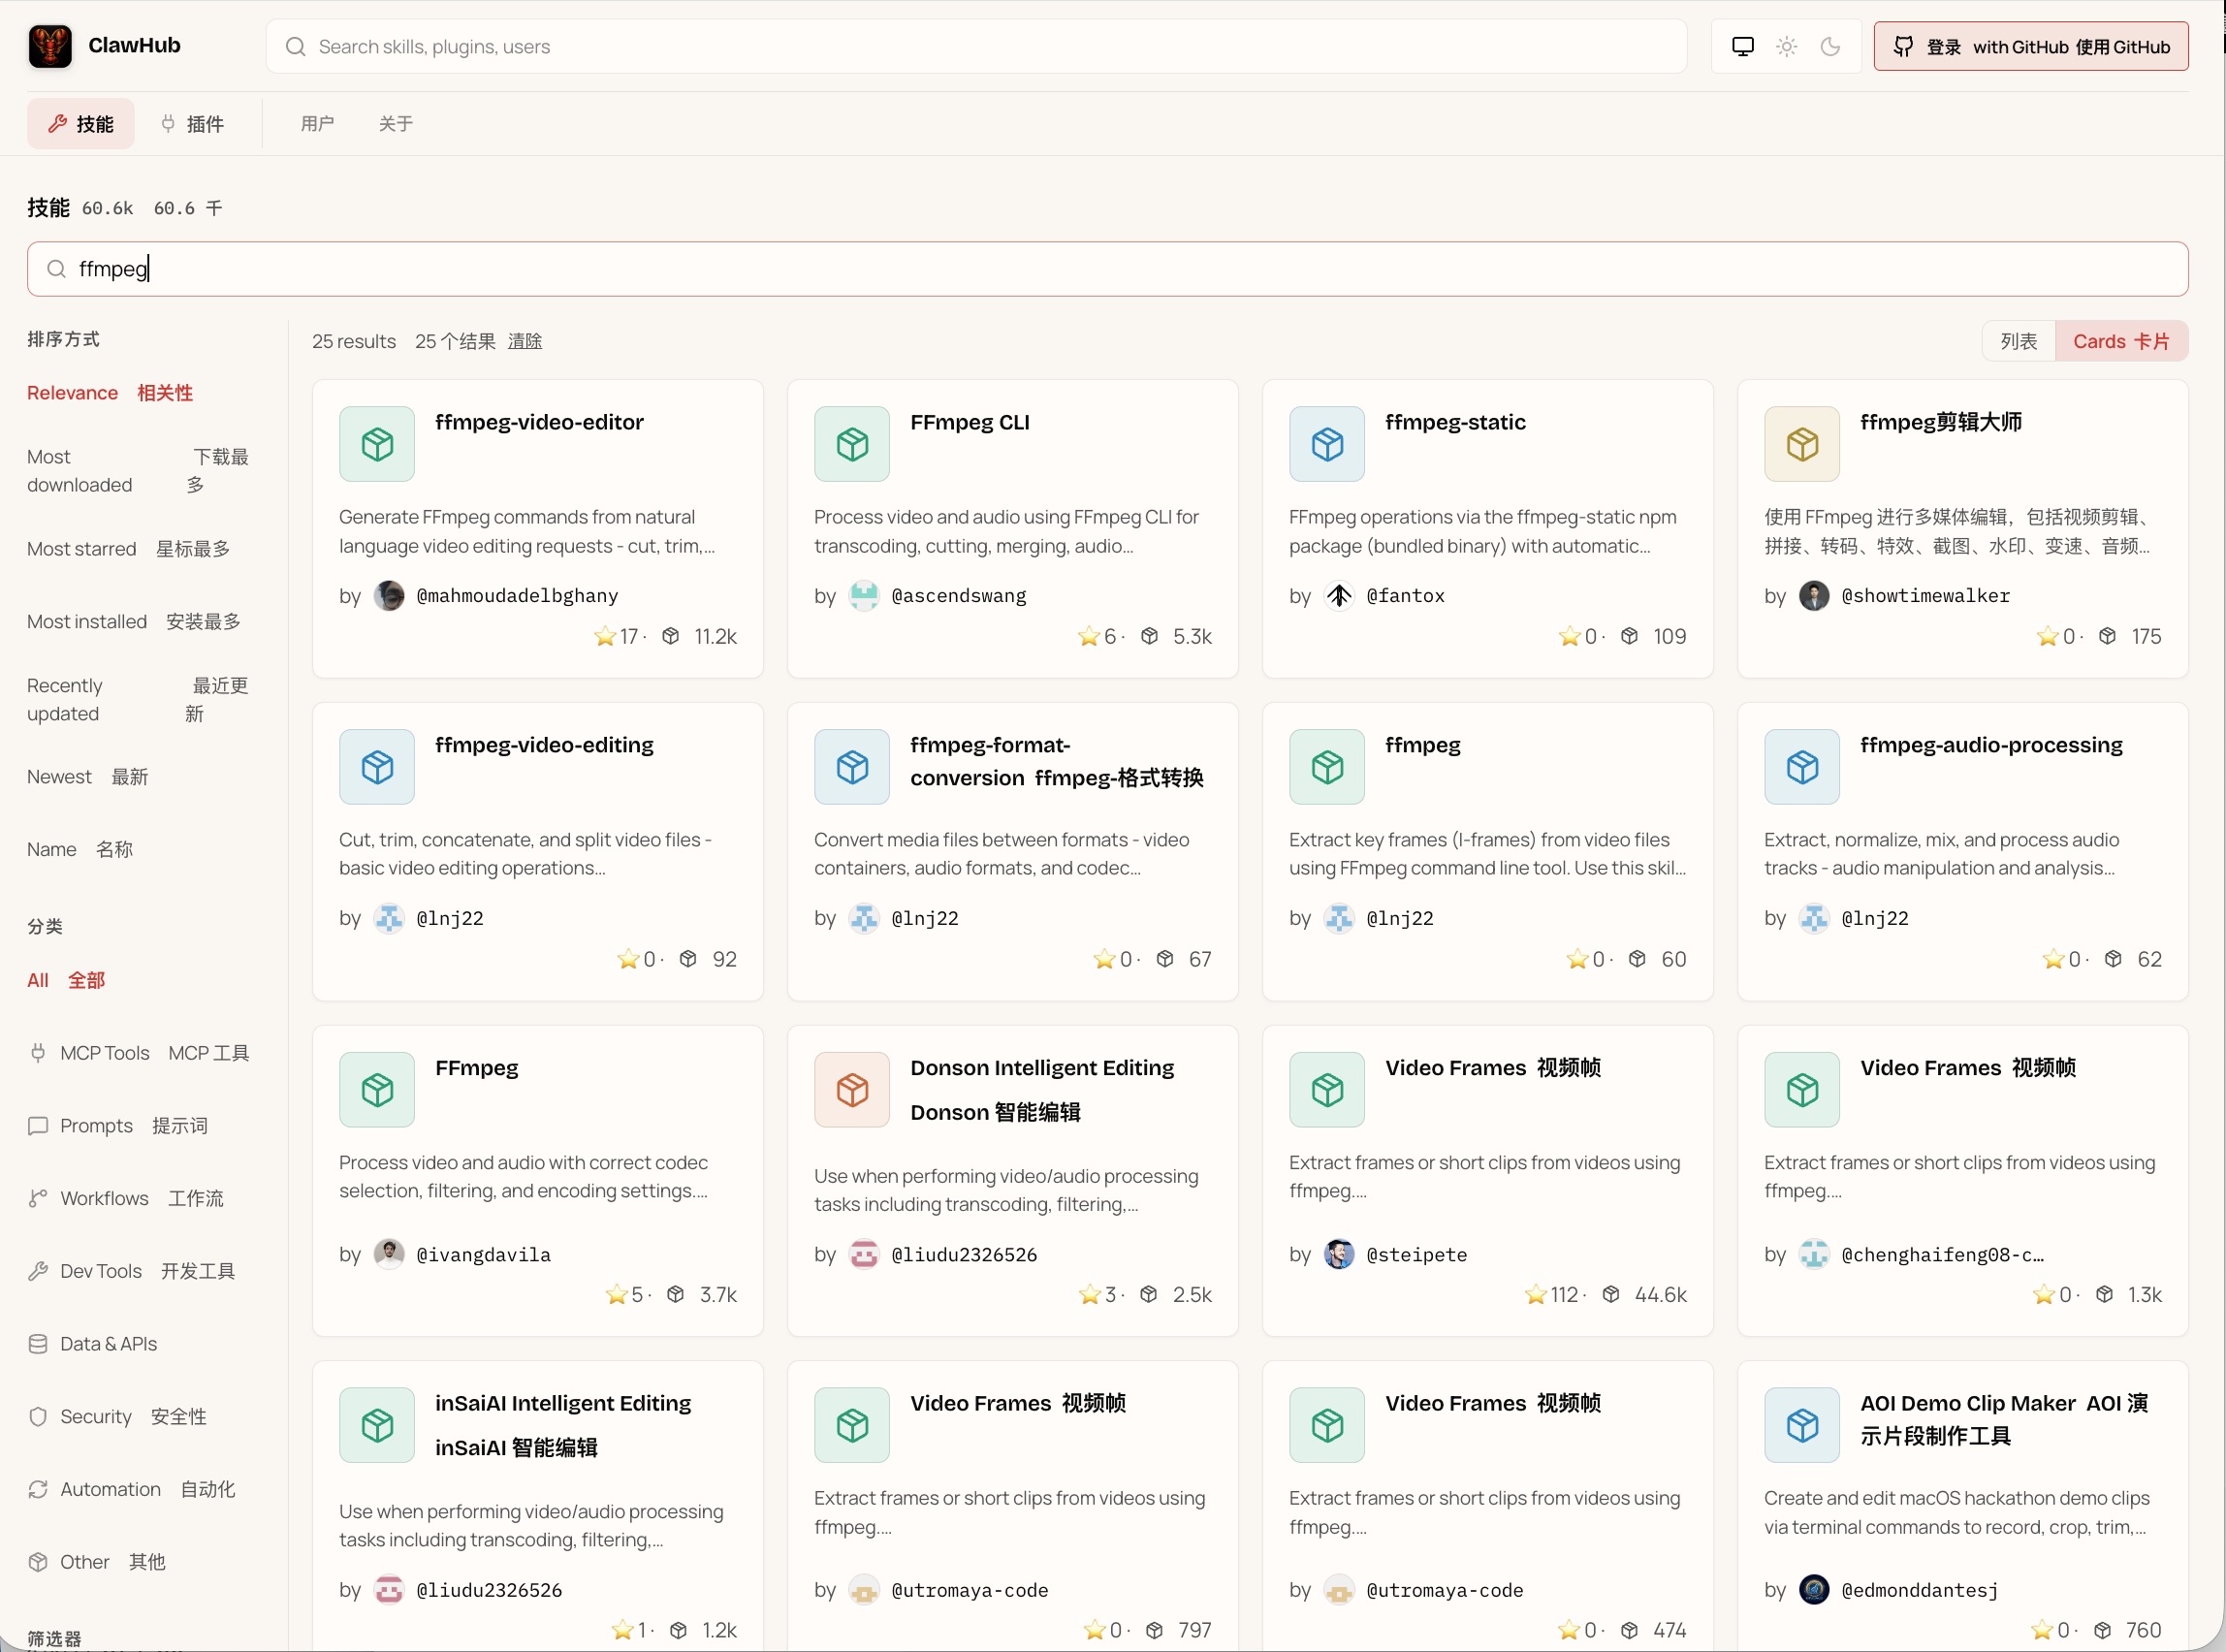Open the ffmpeg-video-editor skill title
This screenshot has width=2226, height=1652.
(x=539, y=422)
